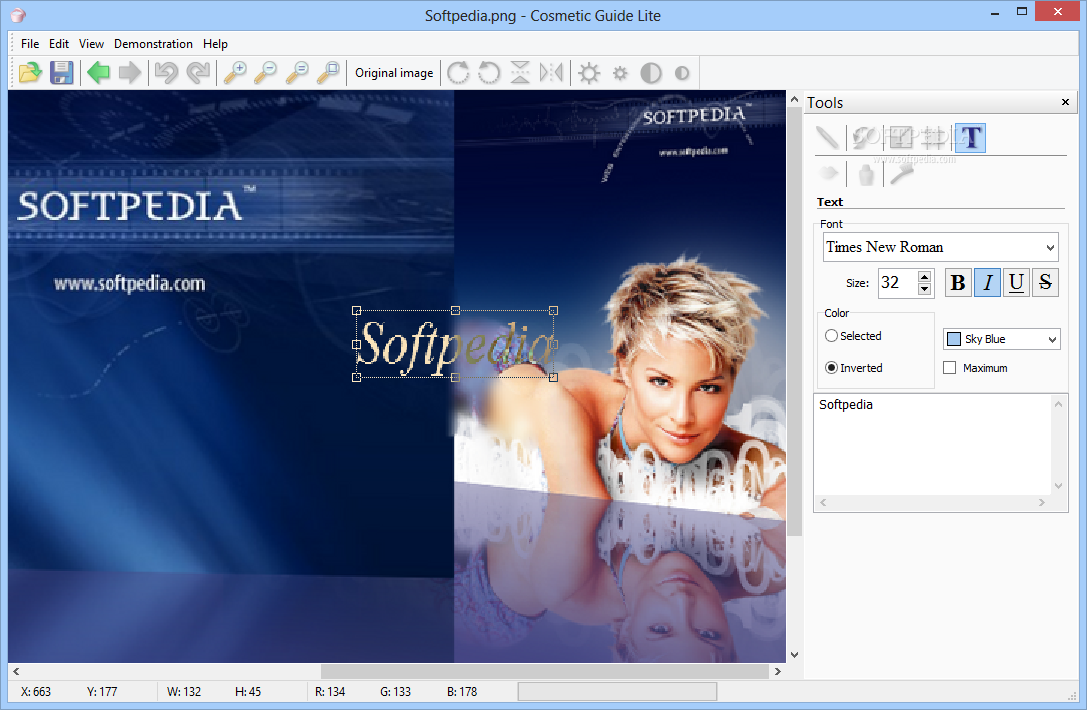Click in the Softpedia text entry box

point(932,444)
